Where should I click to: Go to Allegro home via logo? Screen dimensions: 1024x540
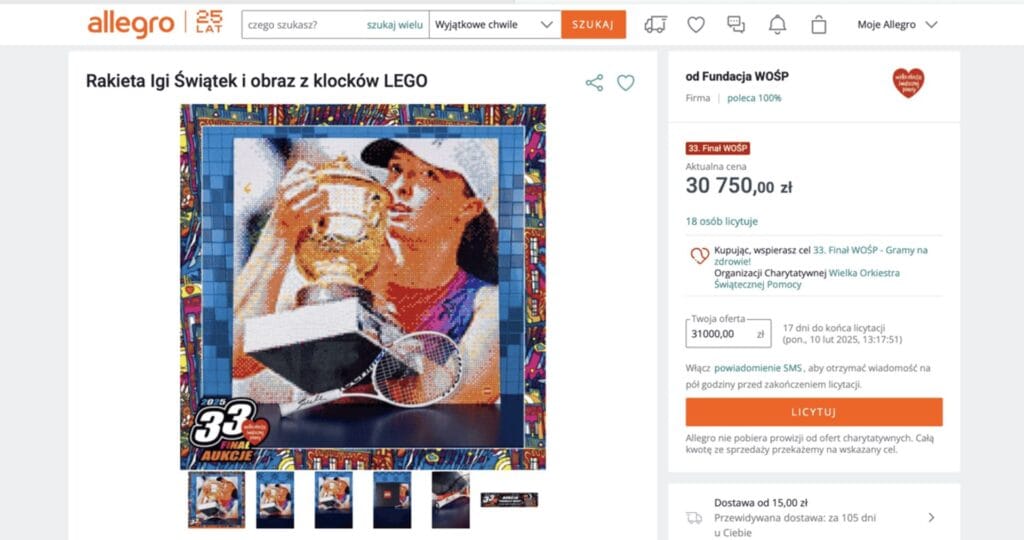(131, 24)
